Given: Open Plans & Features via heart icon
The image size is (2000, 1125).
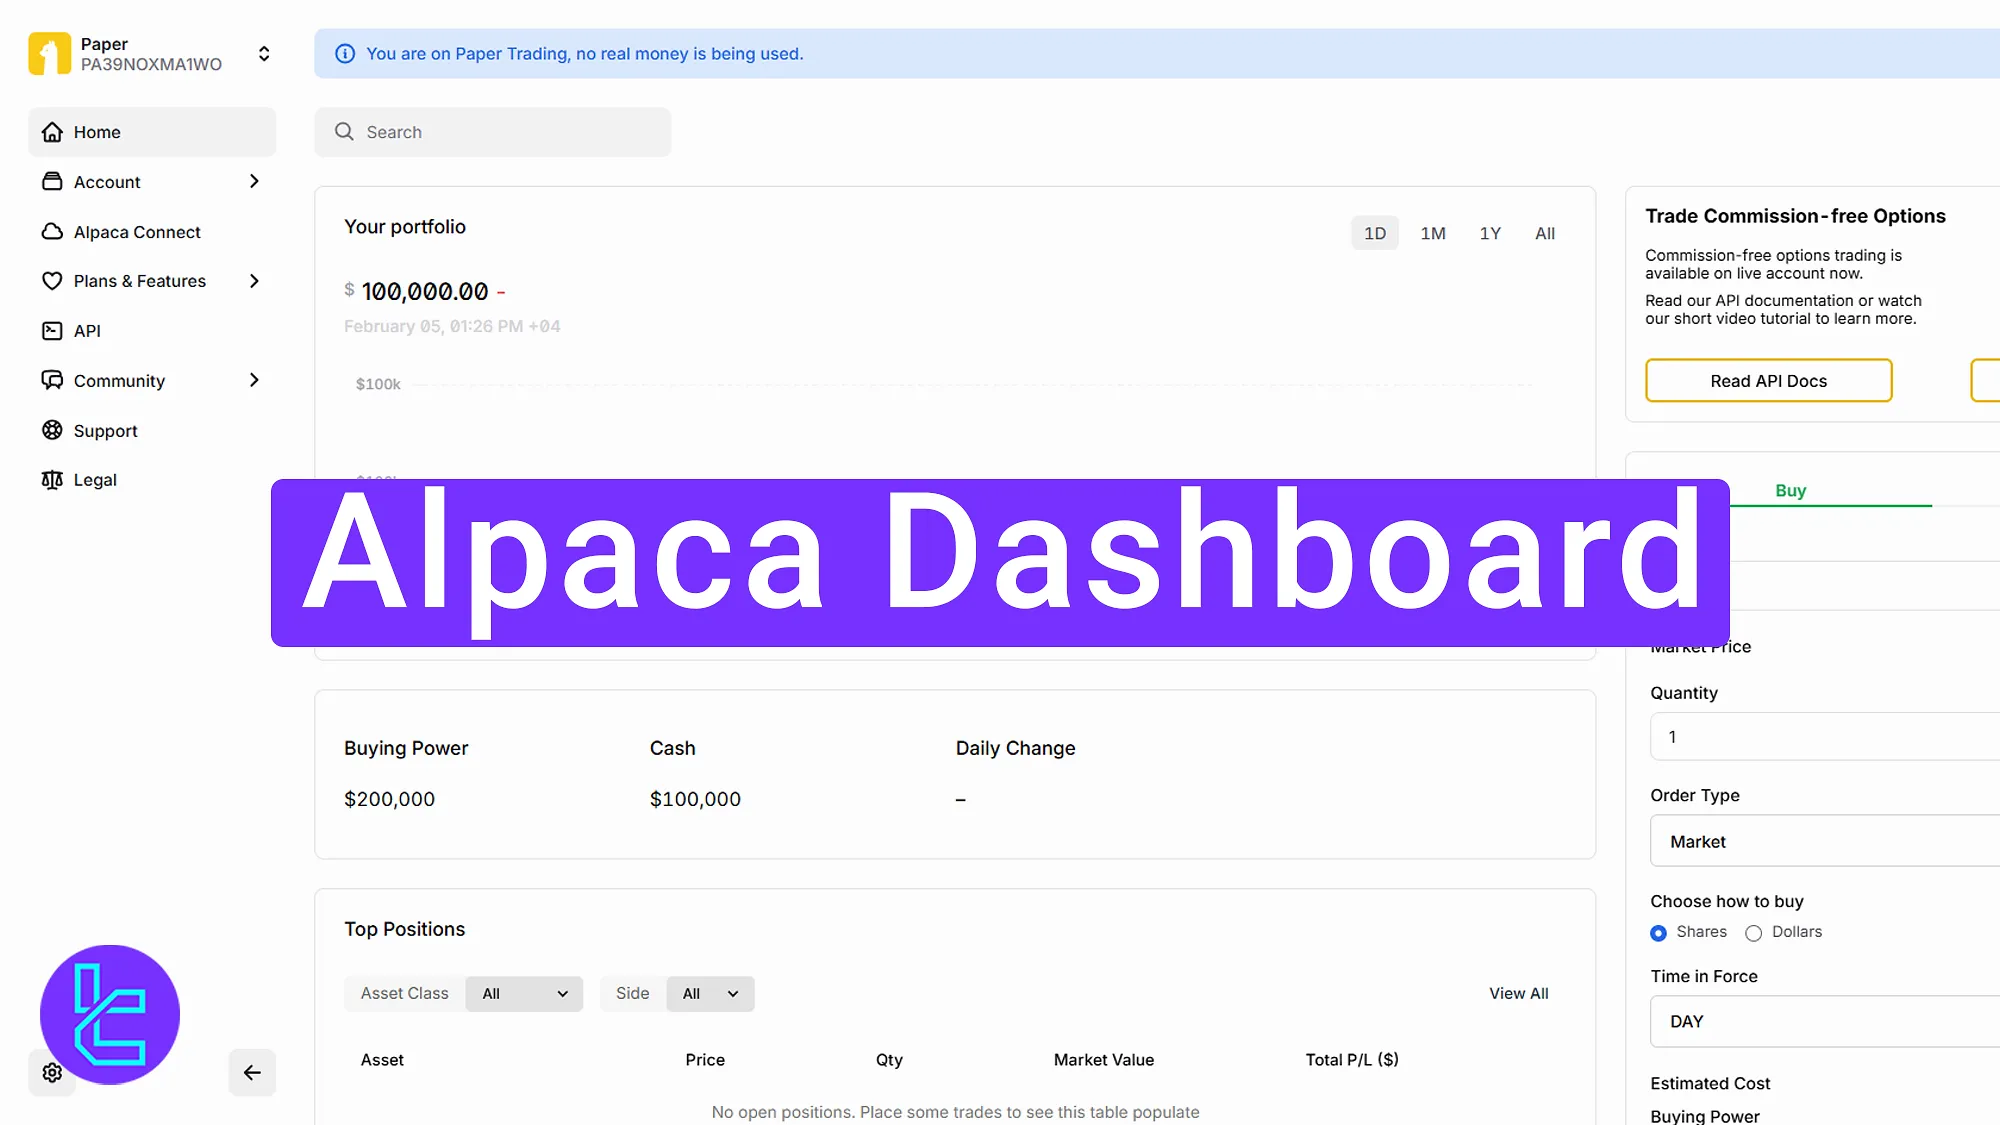Looking at the screenshot, I should pyautogui.click(x=52, y=281).
